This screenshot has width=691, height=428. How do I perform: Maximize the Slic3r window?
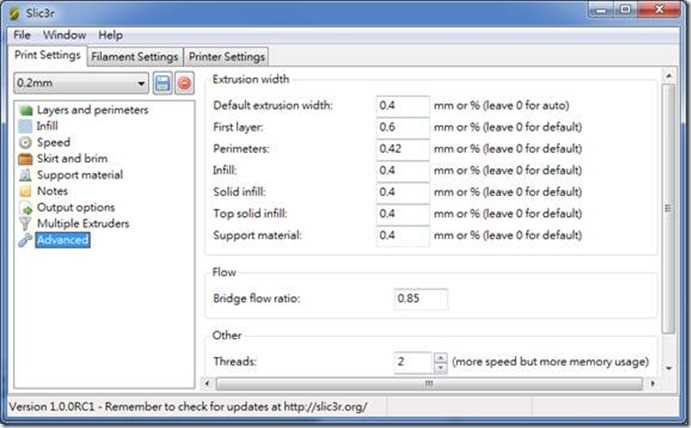click(x=625, y=10)
